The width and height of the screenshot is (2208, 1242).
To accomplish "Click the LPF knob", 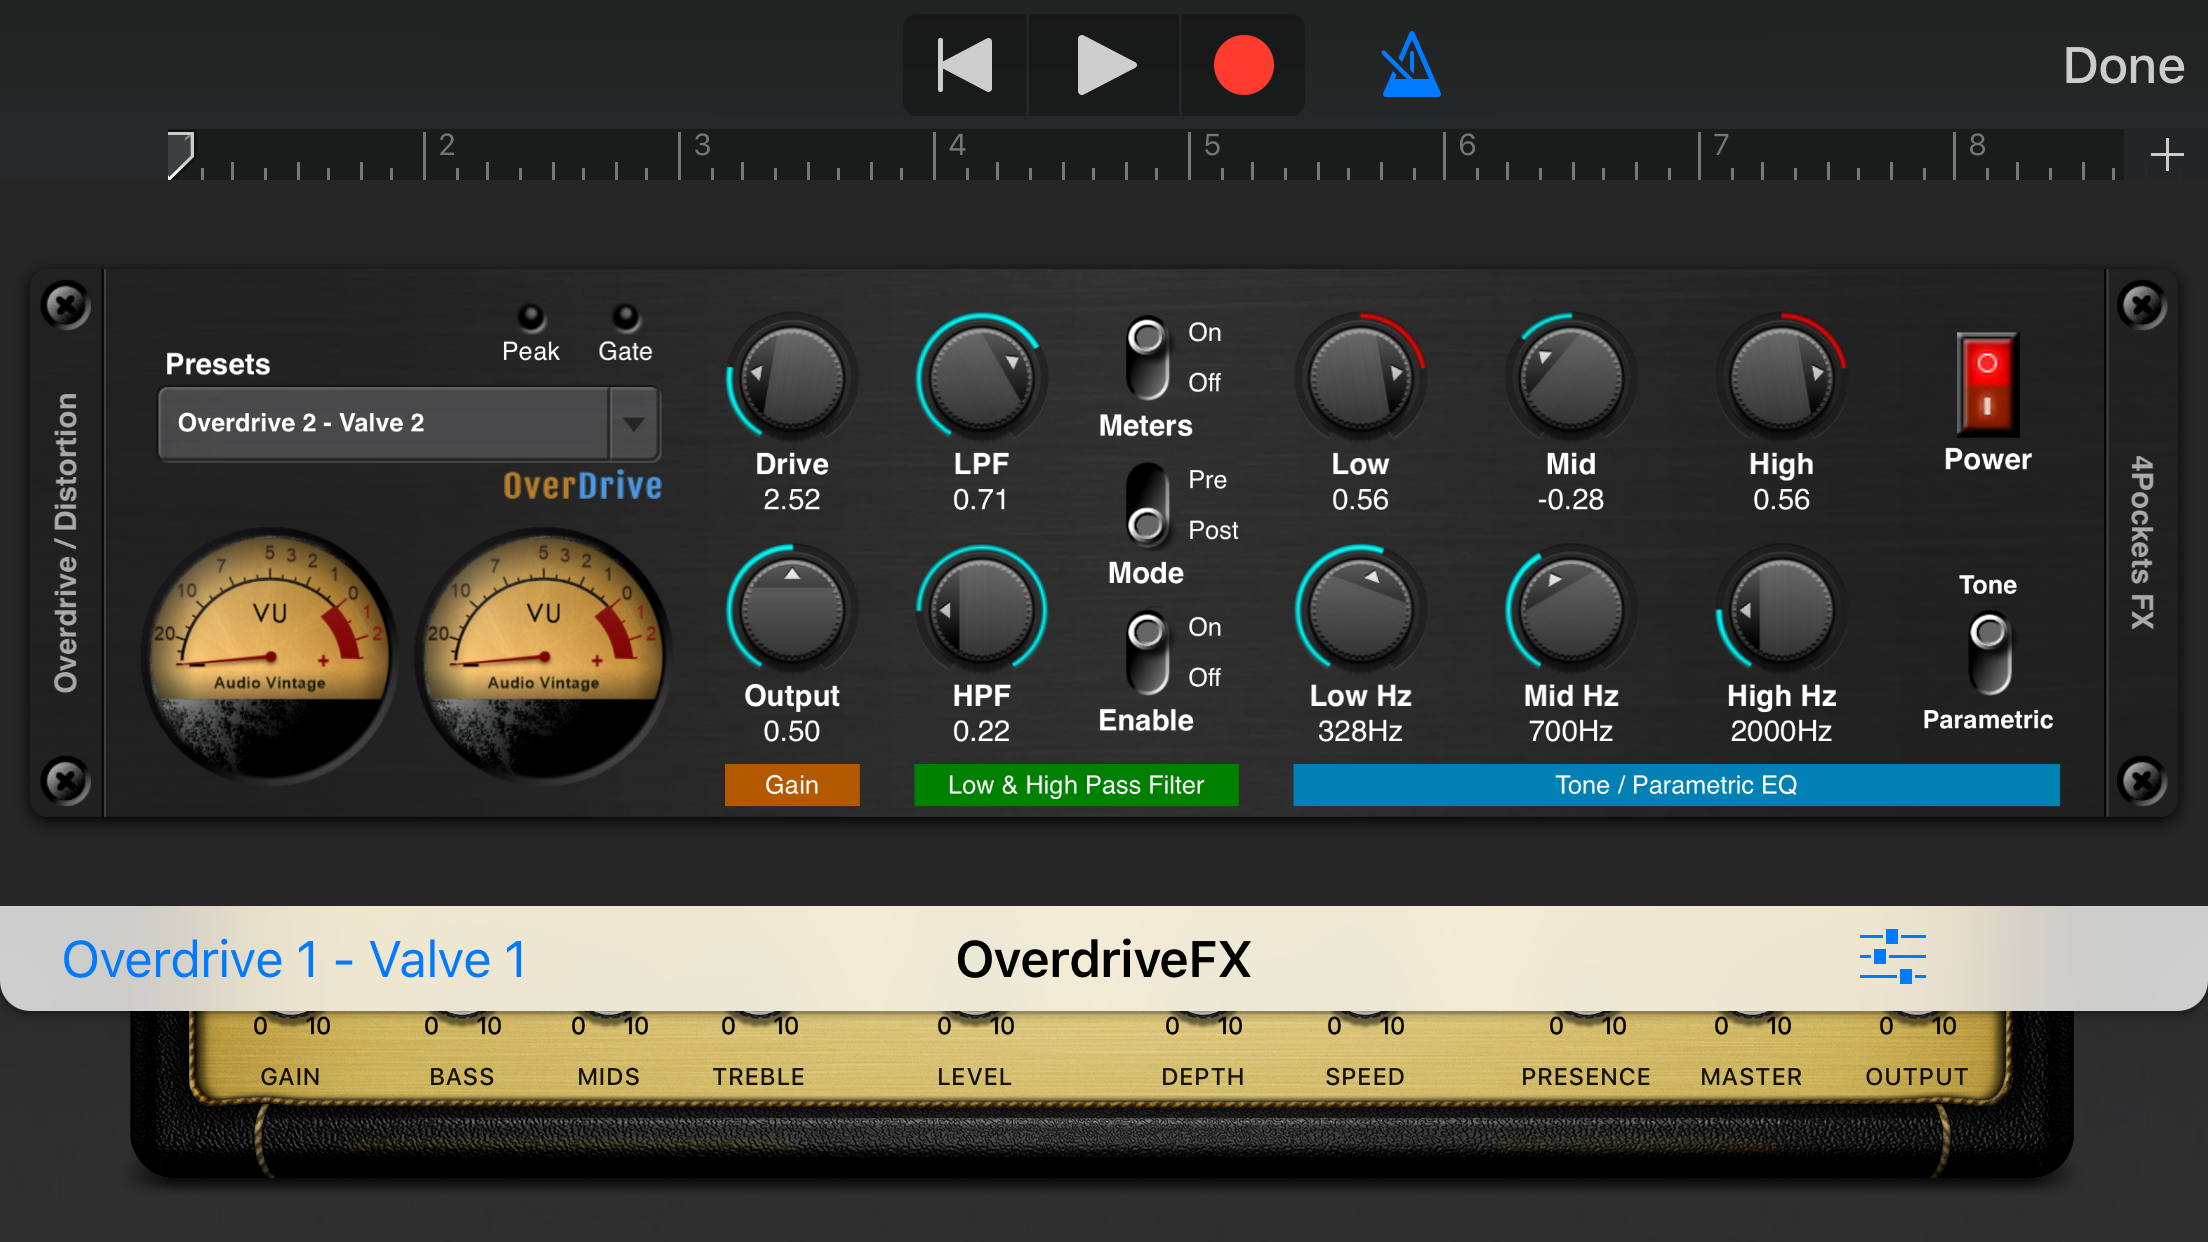I will (x=981, y=380).
